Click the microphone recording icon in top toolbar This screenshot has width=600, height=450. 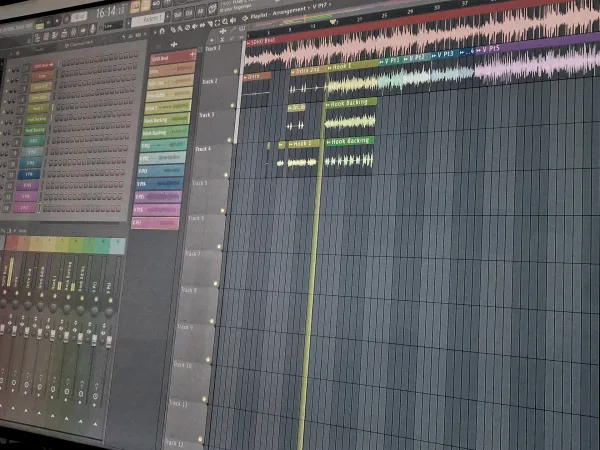pyautogui.click(x=92, y=29)
